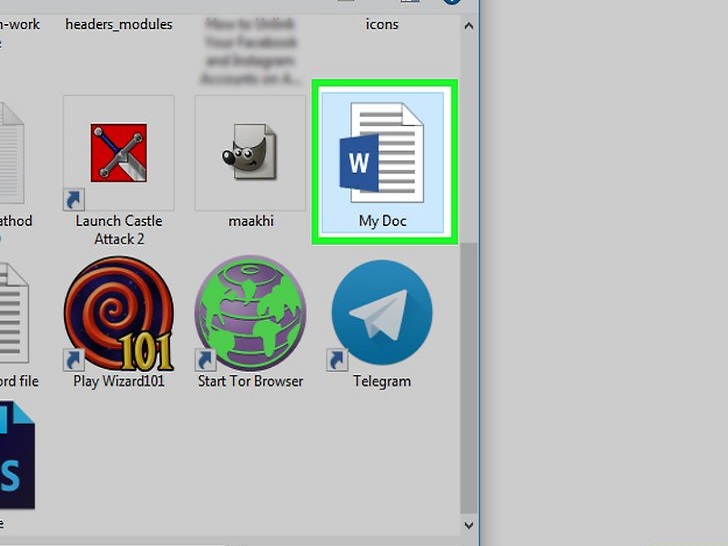
Task: Launch the Start Tor Browser globe icon
Action: click(250, 312)
